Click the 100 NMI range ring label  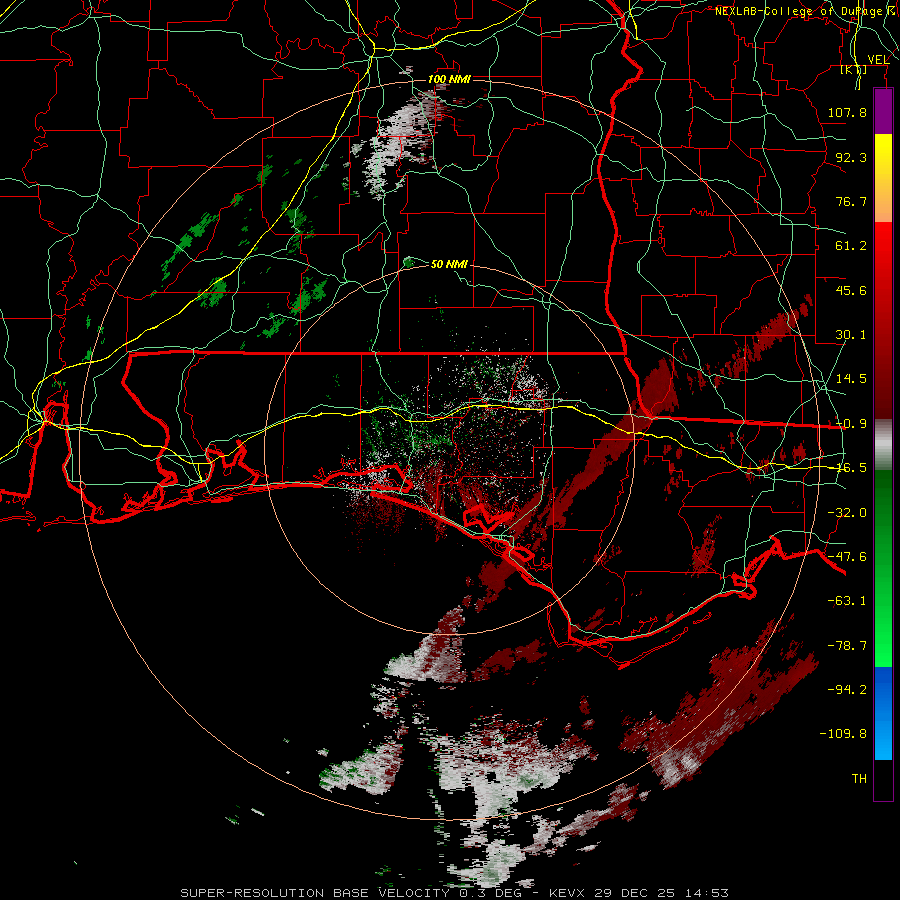point(449,79)
